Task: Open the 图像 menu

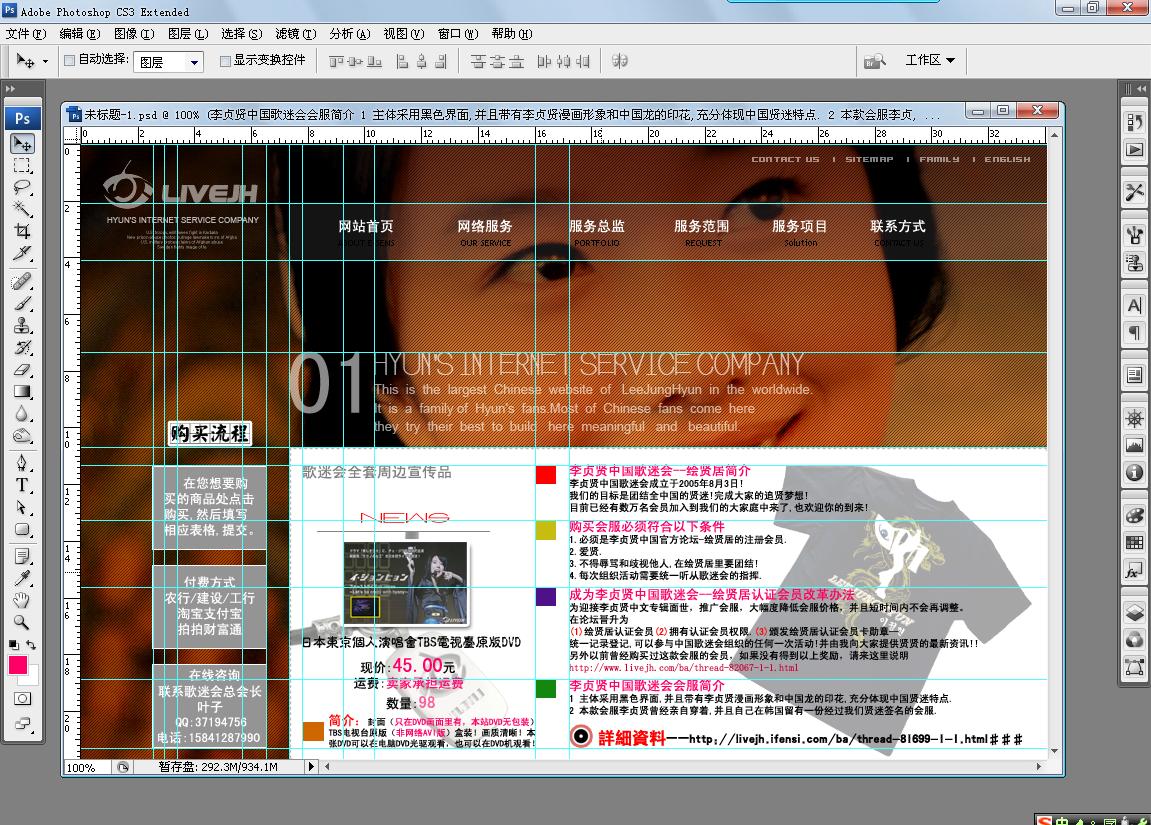Action: tap(132, 34)
